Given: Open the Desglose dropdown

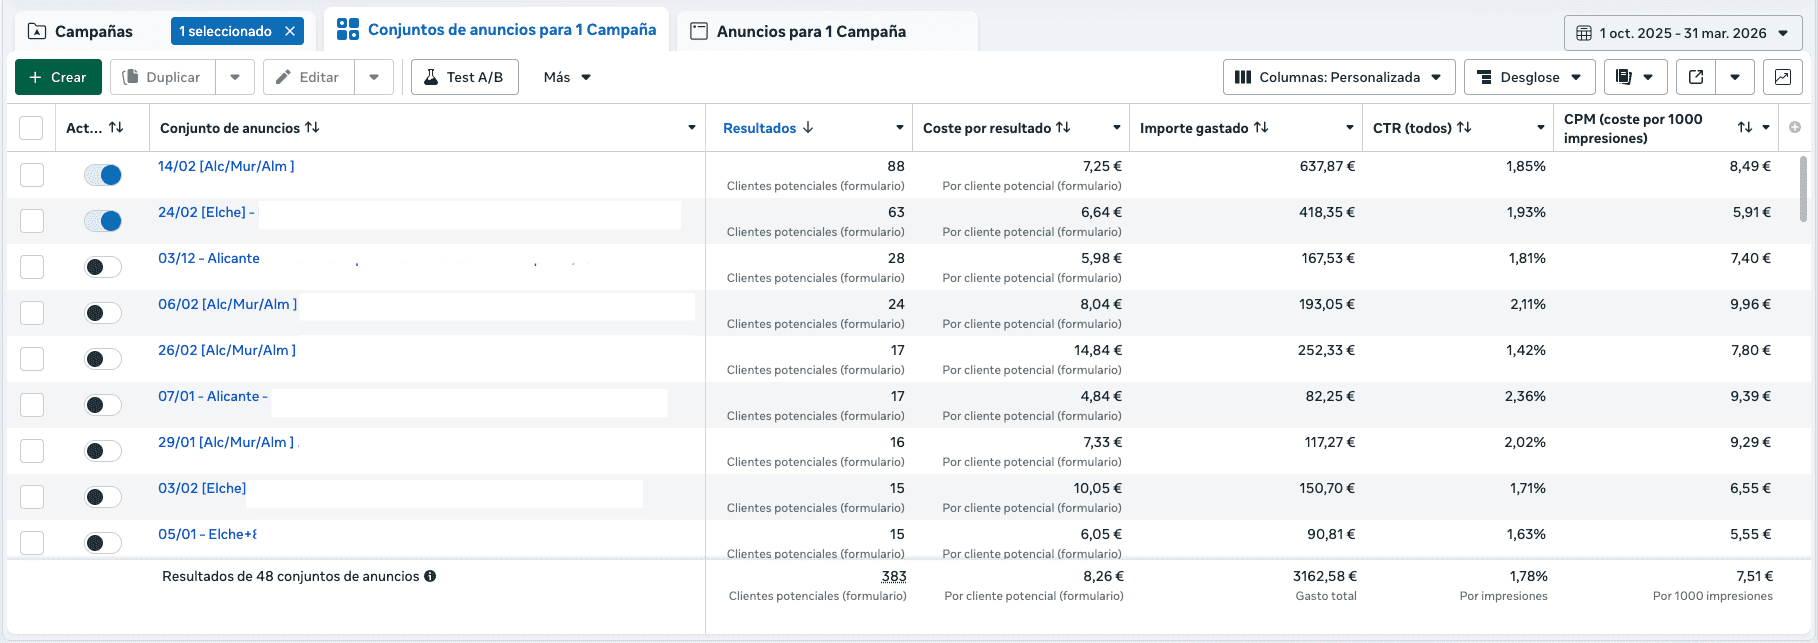Looking at the screenshot, I should tap(1529, 77).
